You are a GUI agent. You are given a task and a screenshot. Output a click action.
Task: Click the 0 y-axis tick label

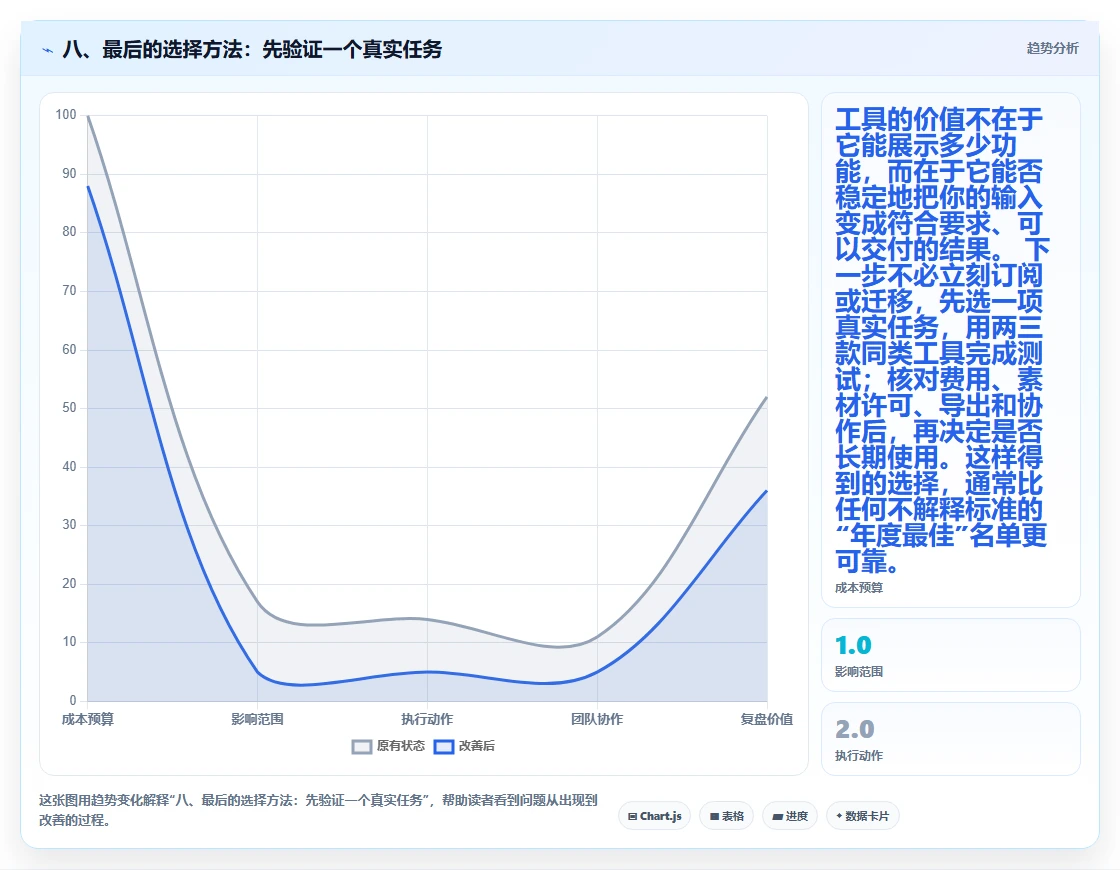(73, 700)
